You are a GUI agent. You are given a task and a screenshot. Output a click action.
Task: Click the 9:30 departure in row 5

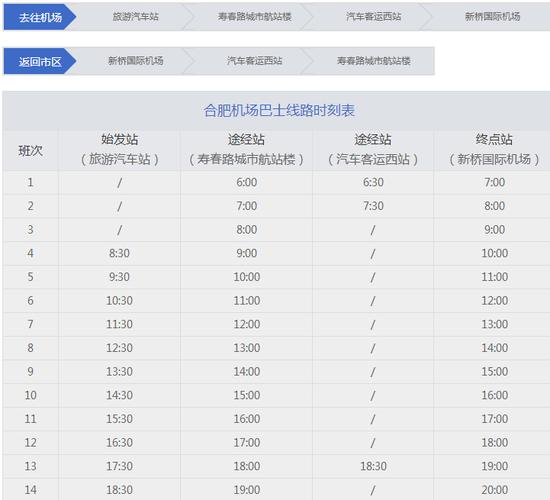(x=119, y=277)
